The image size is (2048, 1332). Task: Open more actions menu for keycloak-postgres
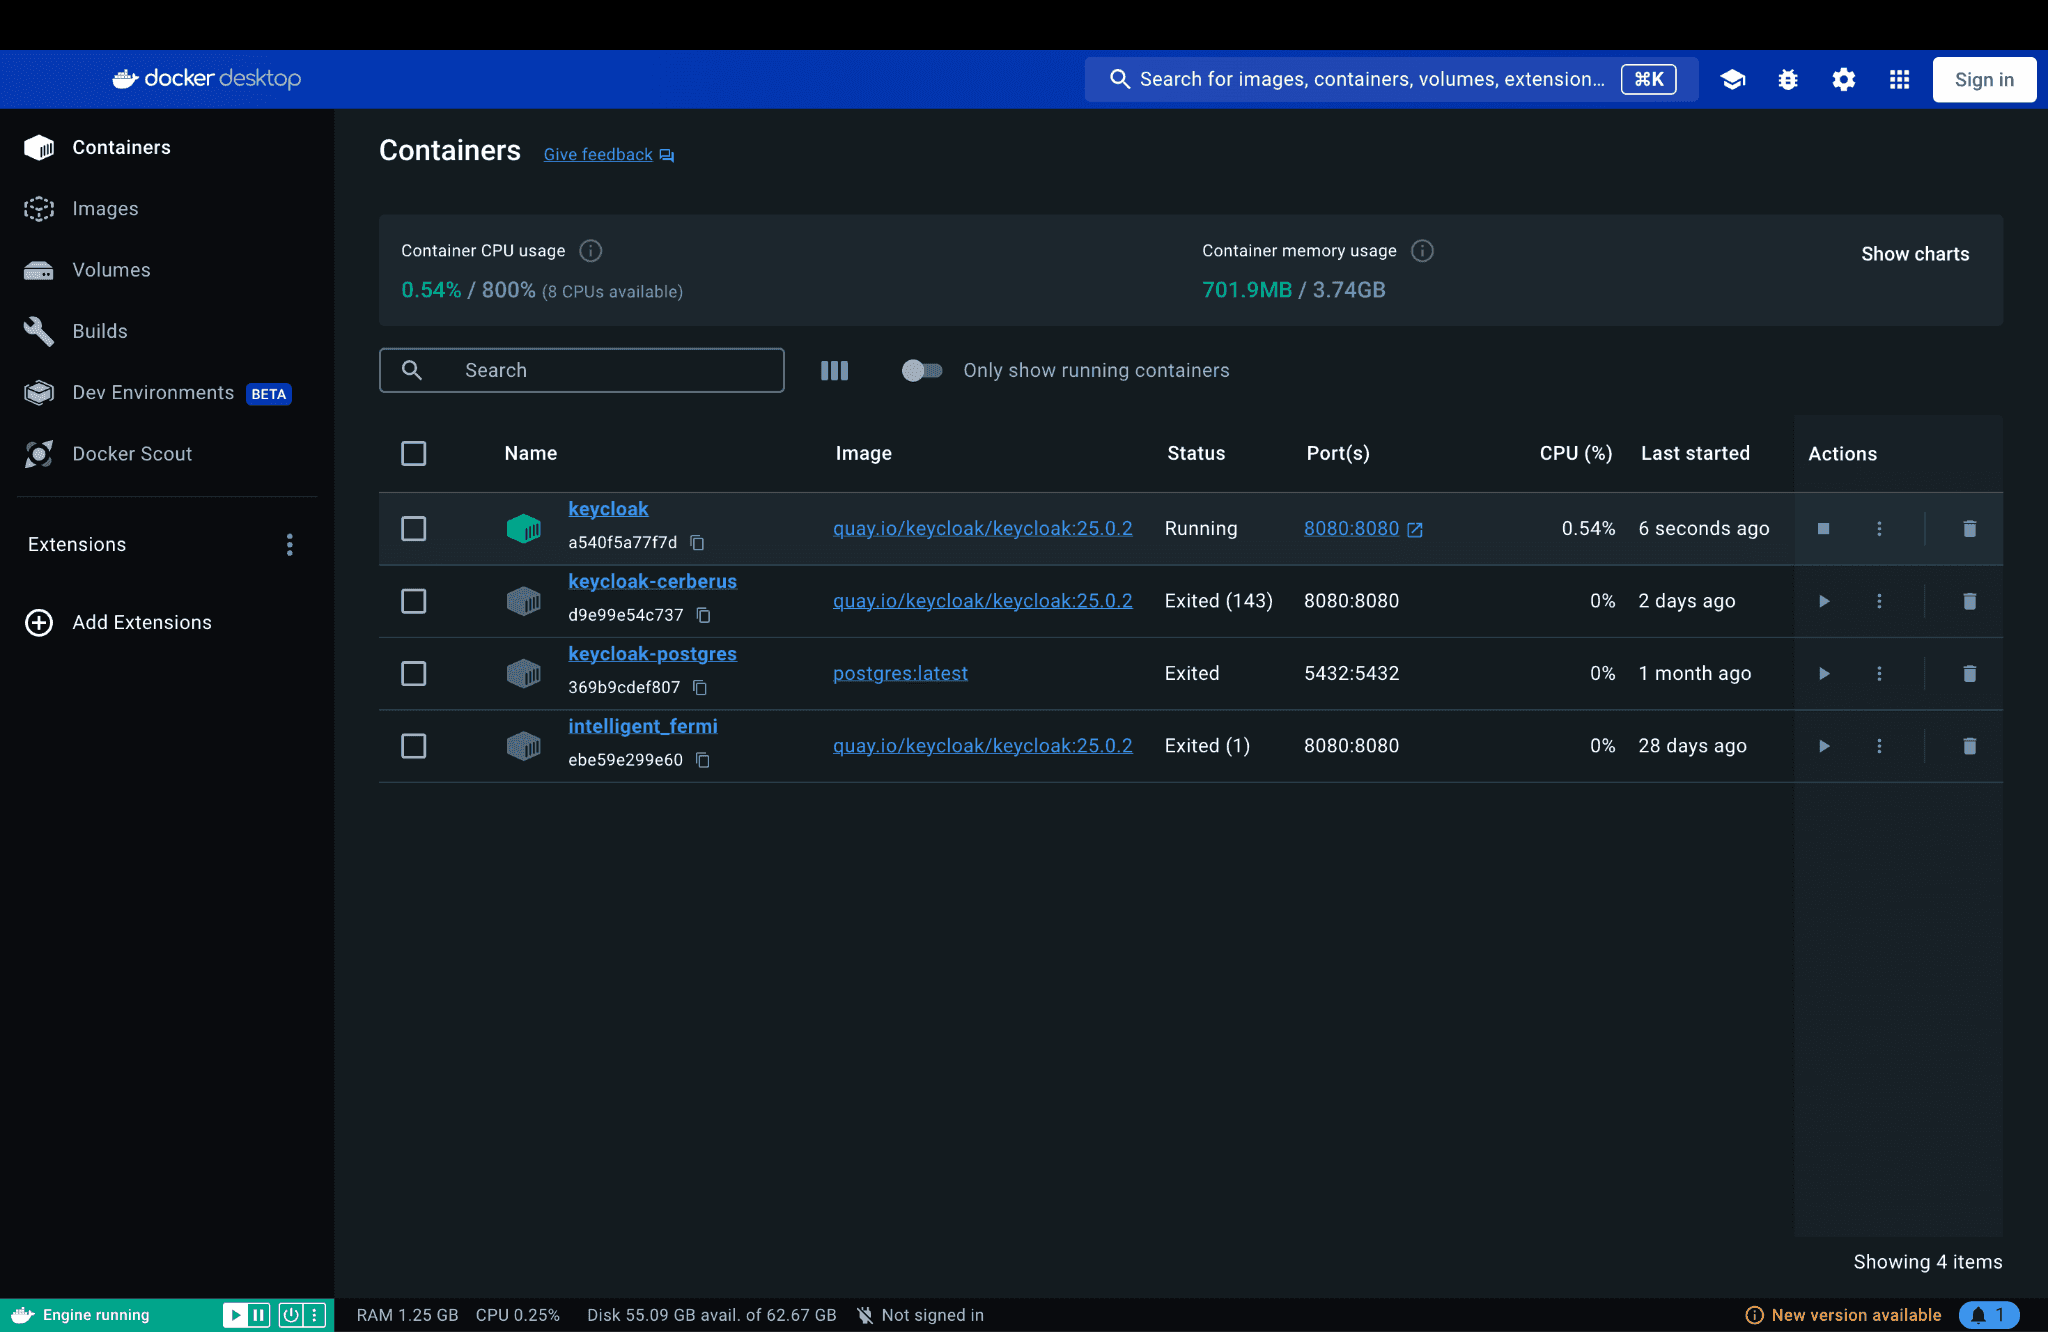pos(1879,673)
